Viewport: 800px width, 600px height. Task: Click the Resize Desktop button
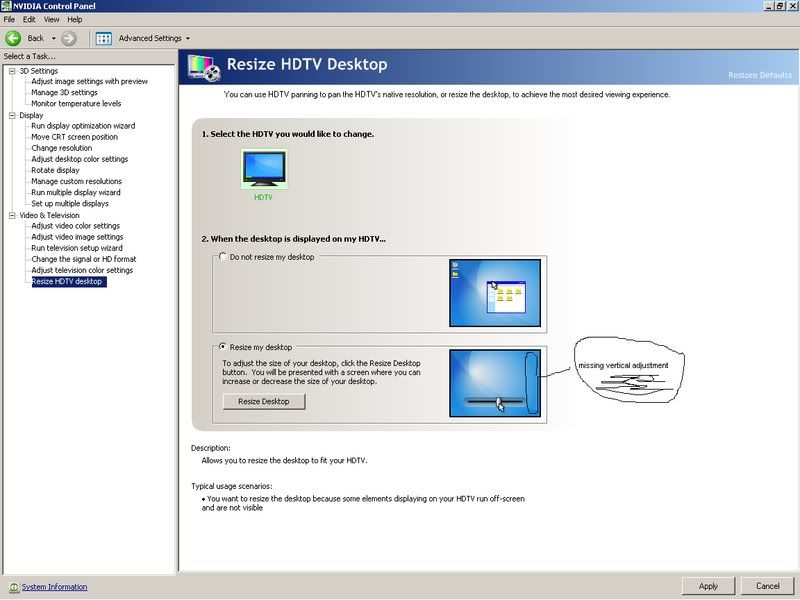pyautogui.click(x=264, y=402)
